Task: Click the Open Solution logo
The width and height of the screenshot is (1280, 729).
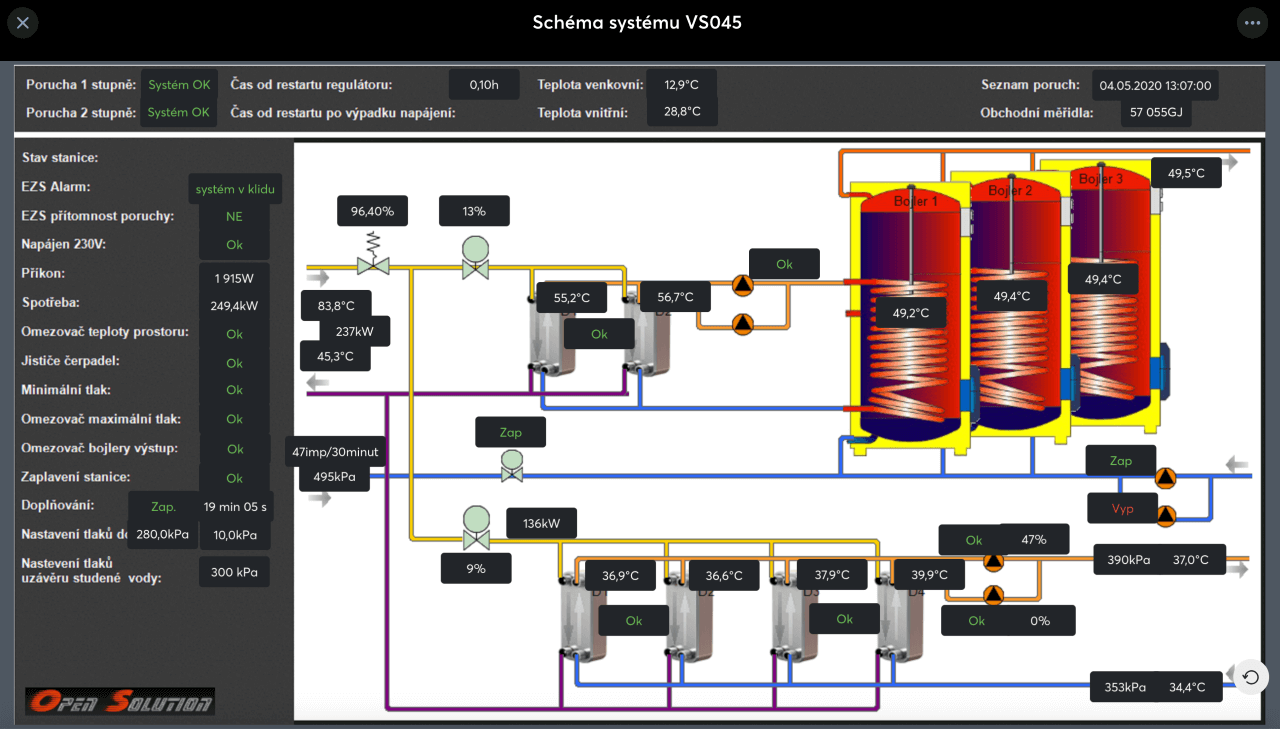Action: pyautogui.click(x=119, y=701)
